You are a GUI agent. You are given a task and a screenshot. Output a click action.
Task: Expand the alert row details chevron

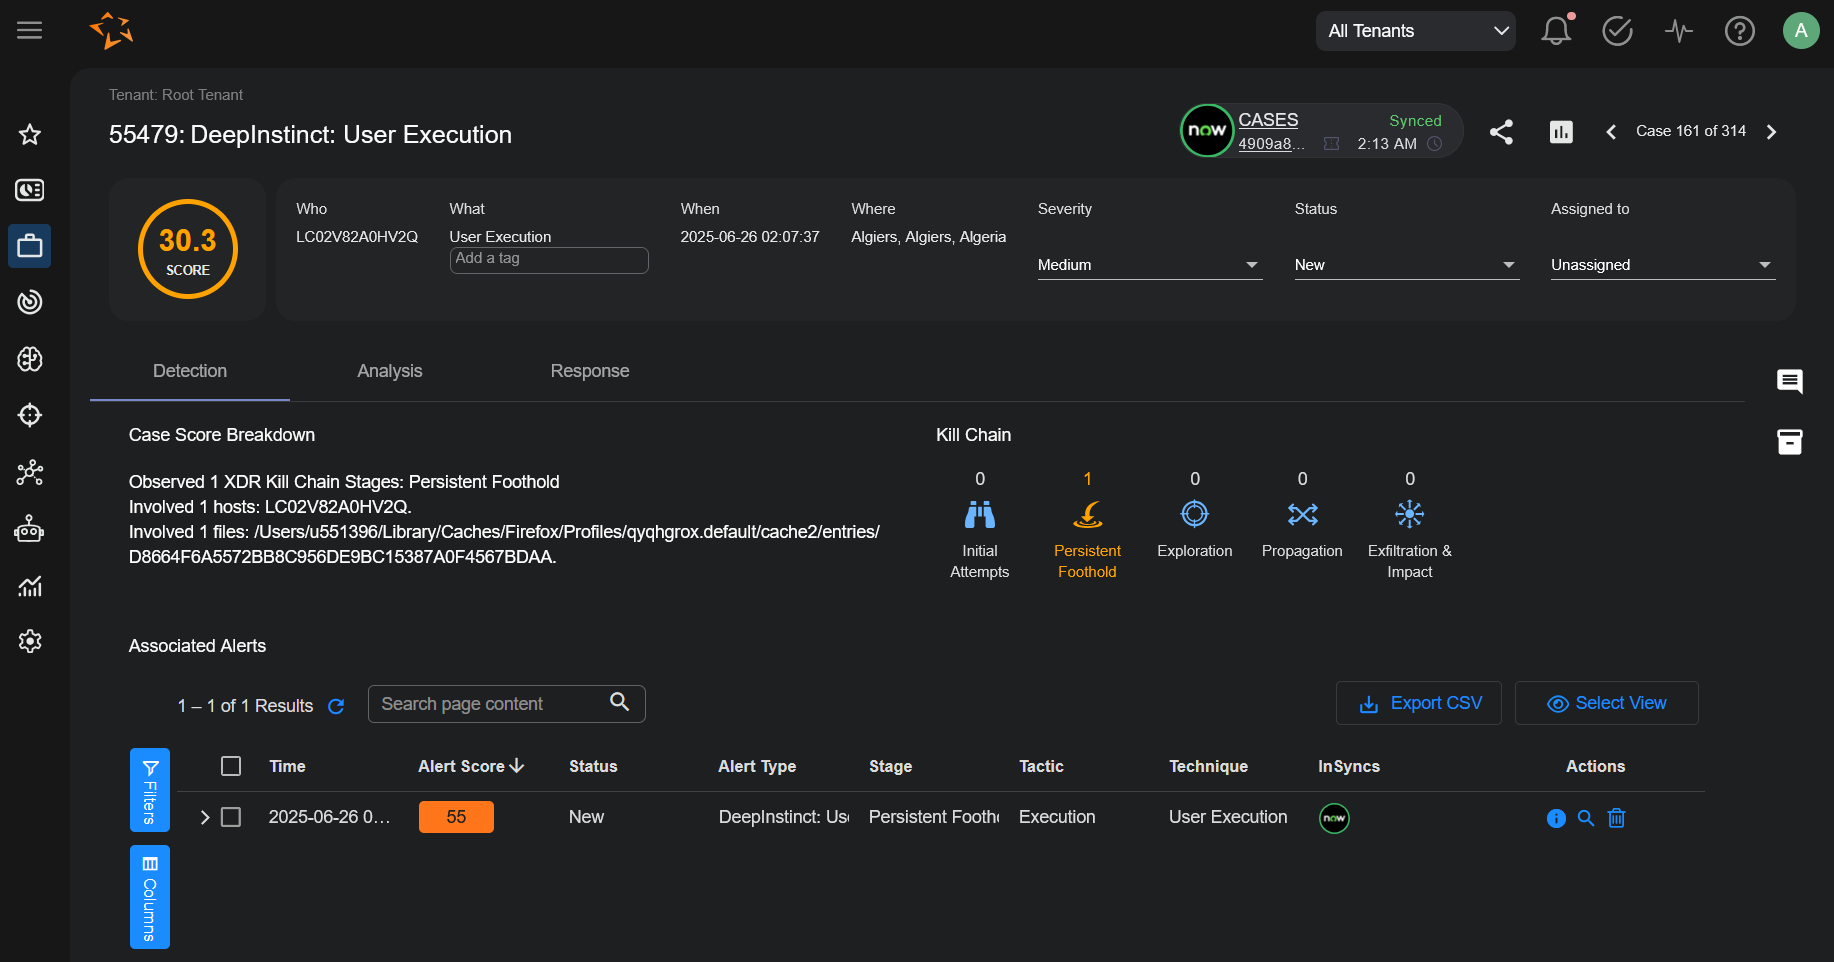(205, 817)
